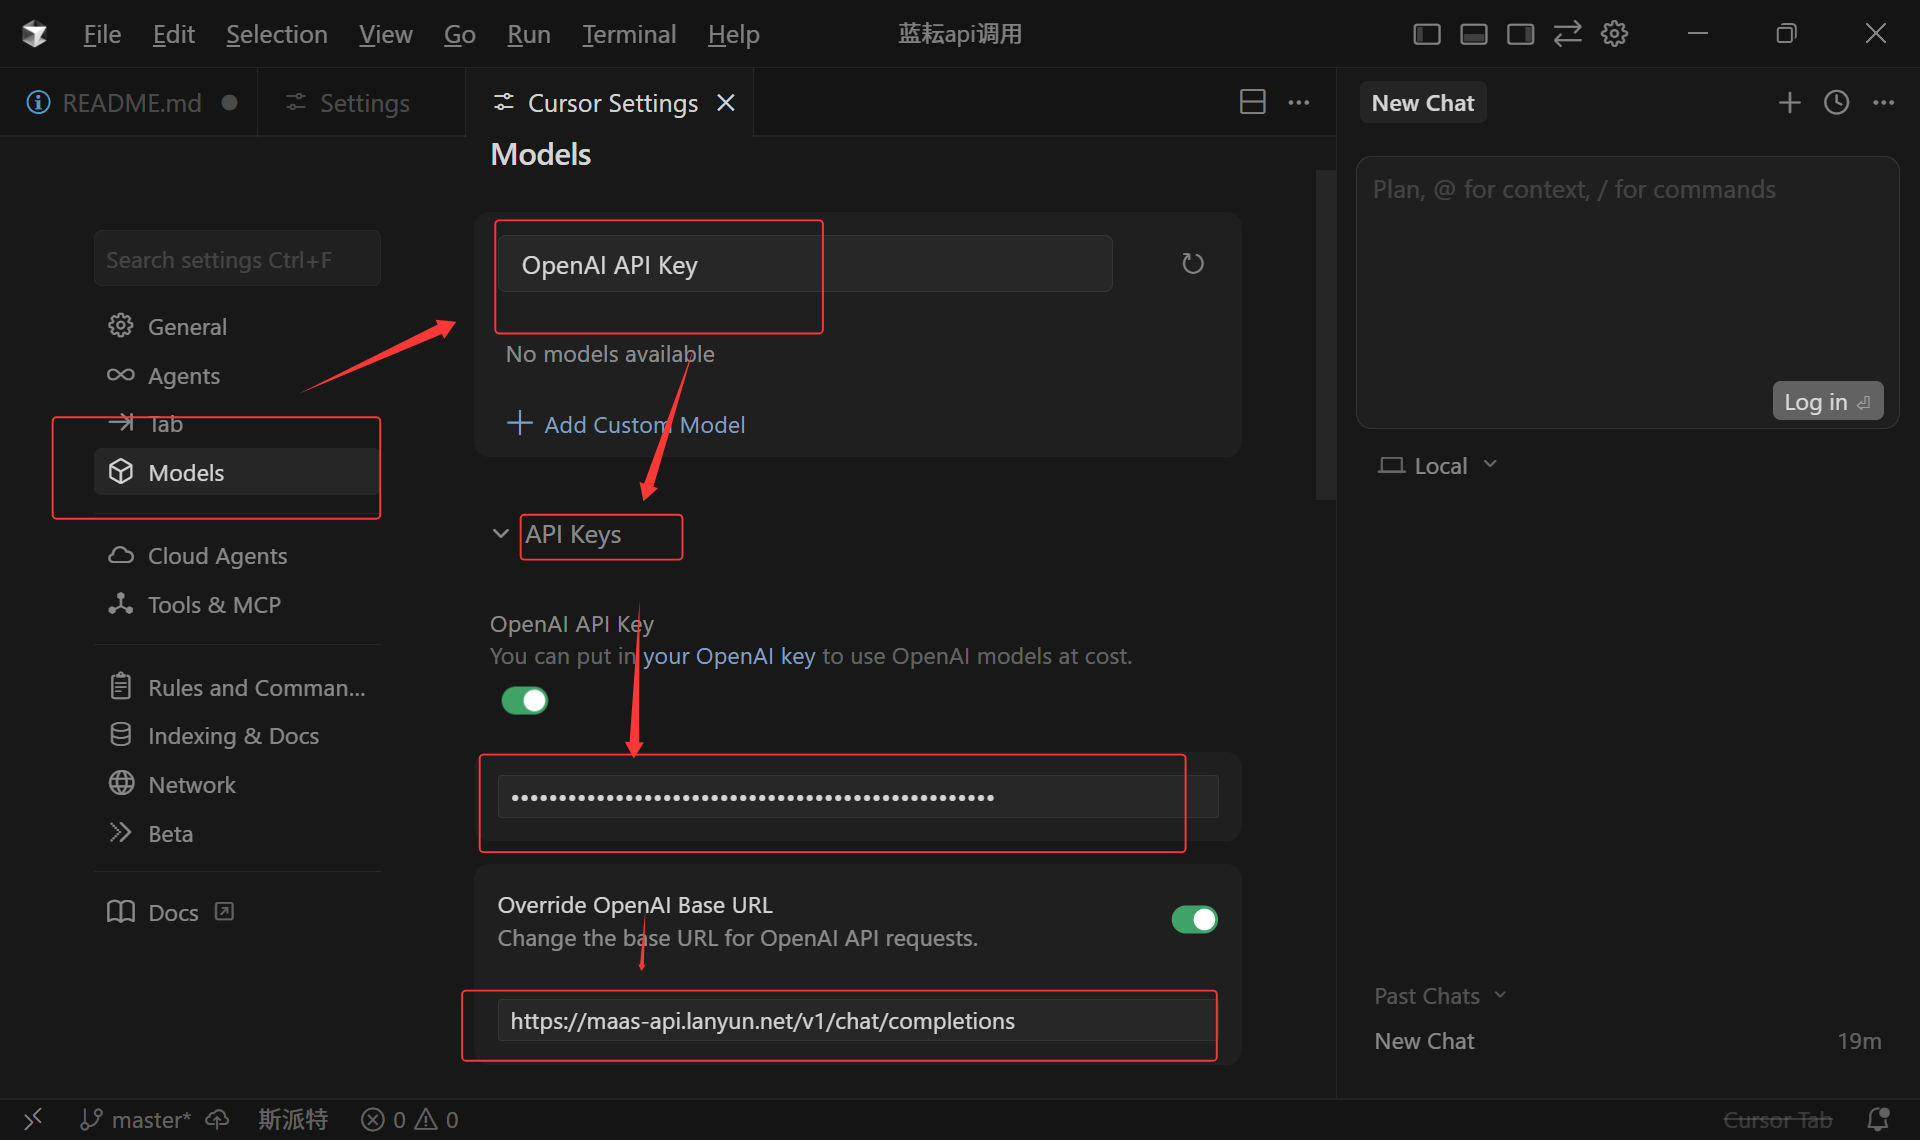Click the Search settings input field
The image size is (1920, 1140).
237,259
